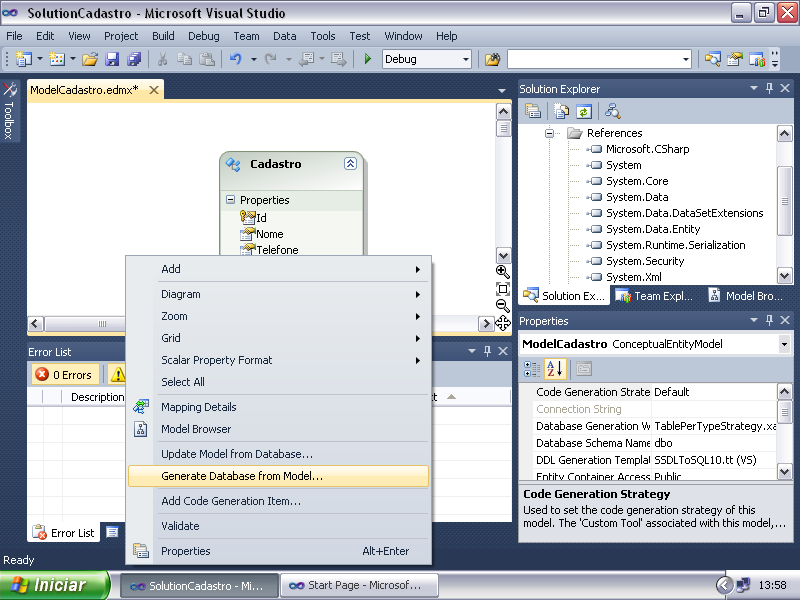Click the Property Pages icon in Properties
800x600 pixels.
click(x=584, y=369)
